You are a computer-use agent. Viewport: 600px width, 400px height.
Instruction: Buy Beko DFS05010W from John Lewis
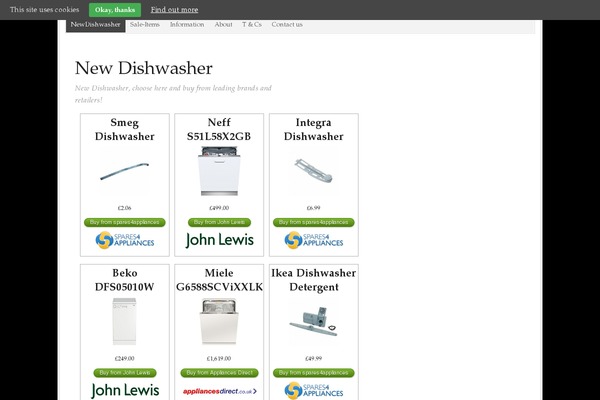[x=125, y=373]
